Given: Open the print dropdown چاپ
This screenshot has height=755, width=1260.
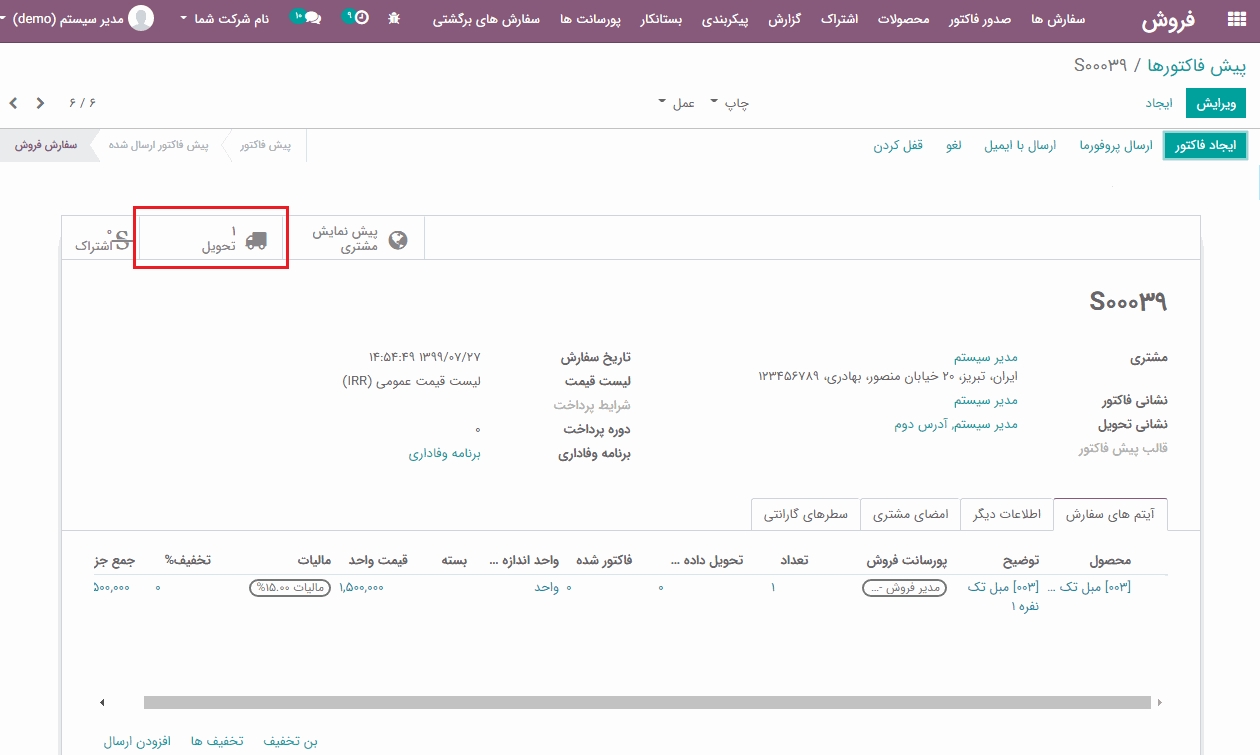Looking at the screenshot, I should point(729,103).
